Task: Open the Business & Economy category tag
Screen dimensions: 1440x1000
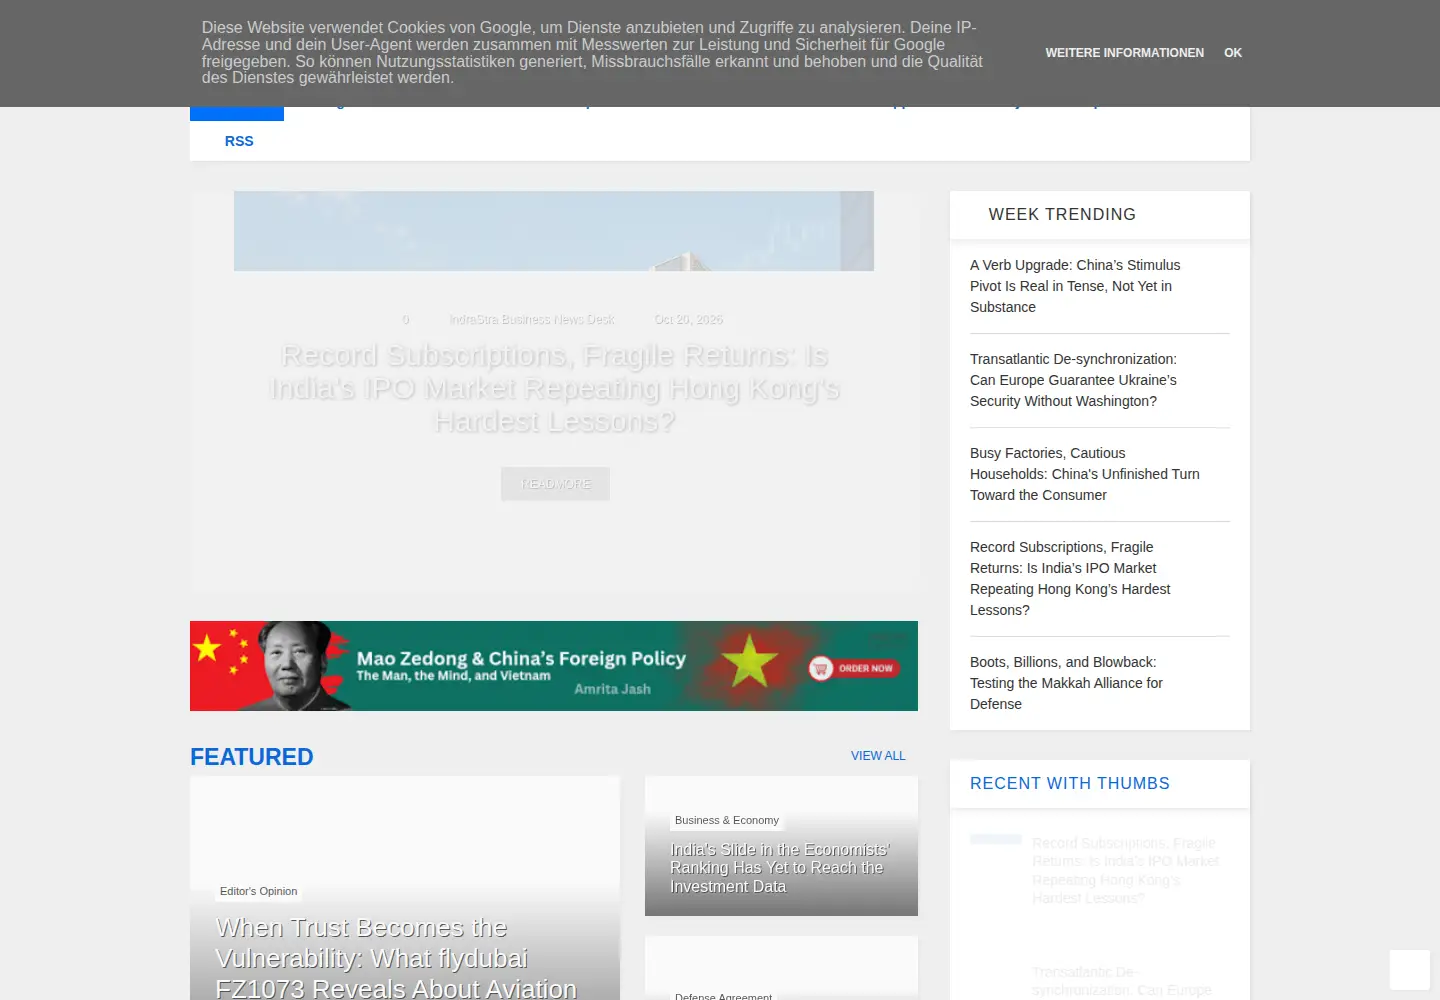Action: tap(727, 820)
